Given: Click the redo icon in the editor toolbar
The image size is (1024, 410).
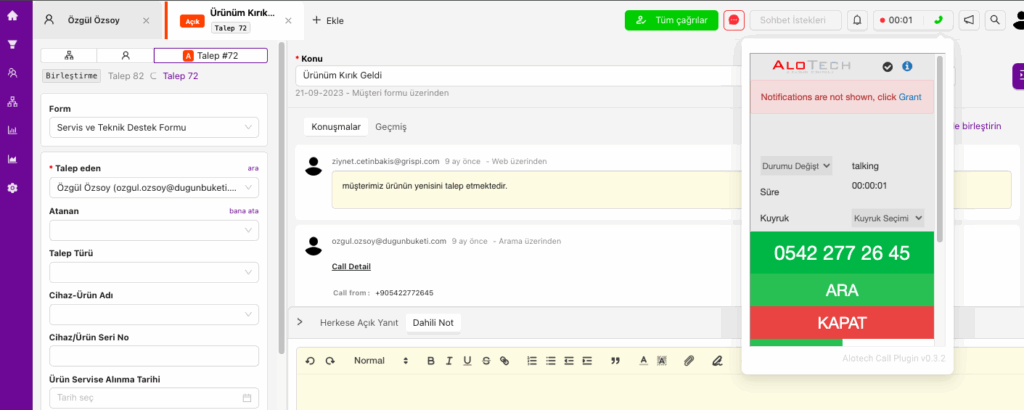Looking at the screenshot, I should [330, 360].
